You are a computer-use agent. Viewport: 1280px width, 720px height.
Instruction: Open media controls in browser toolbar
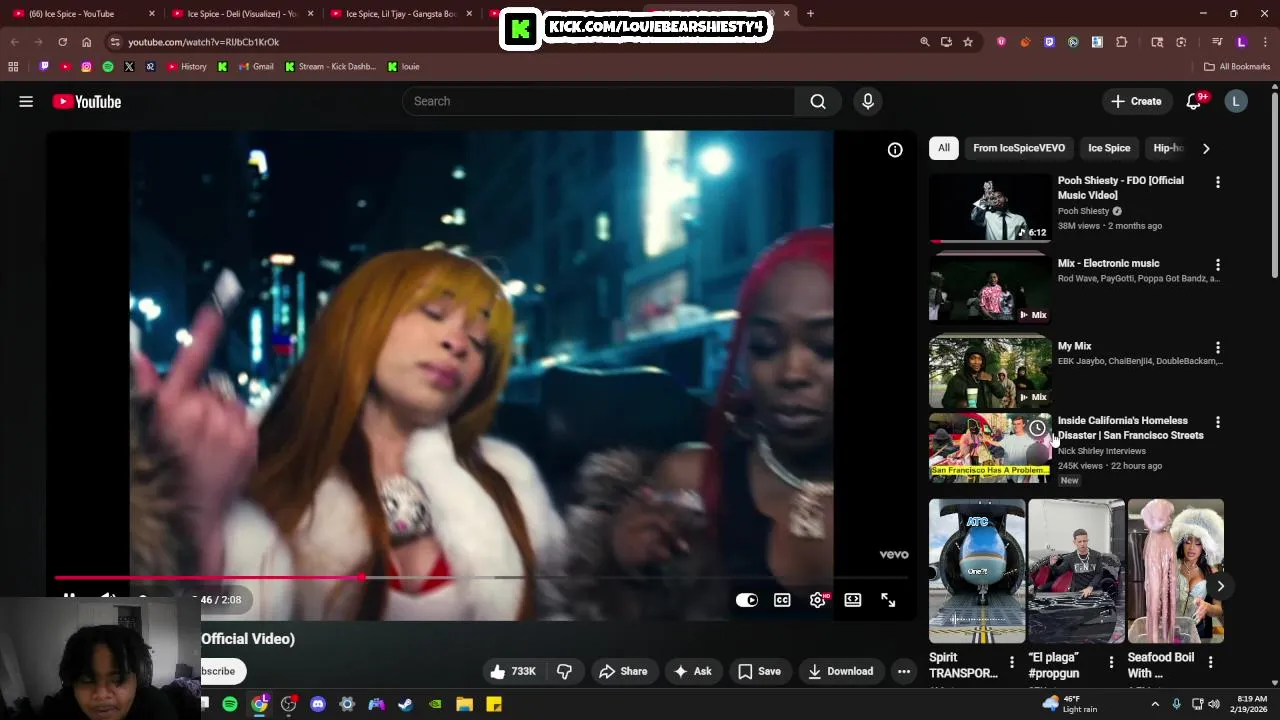(1217, 42)
